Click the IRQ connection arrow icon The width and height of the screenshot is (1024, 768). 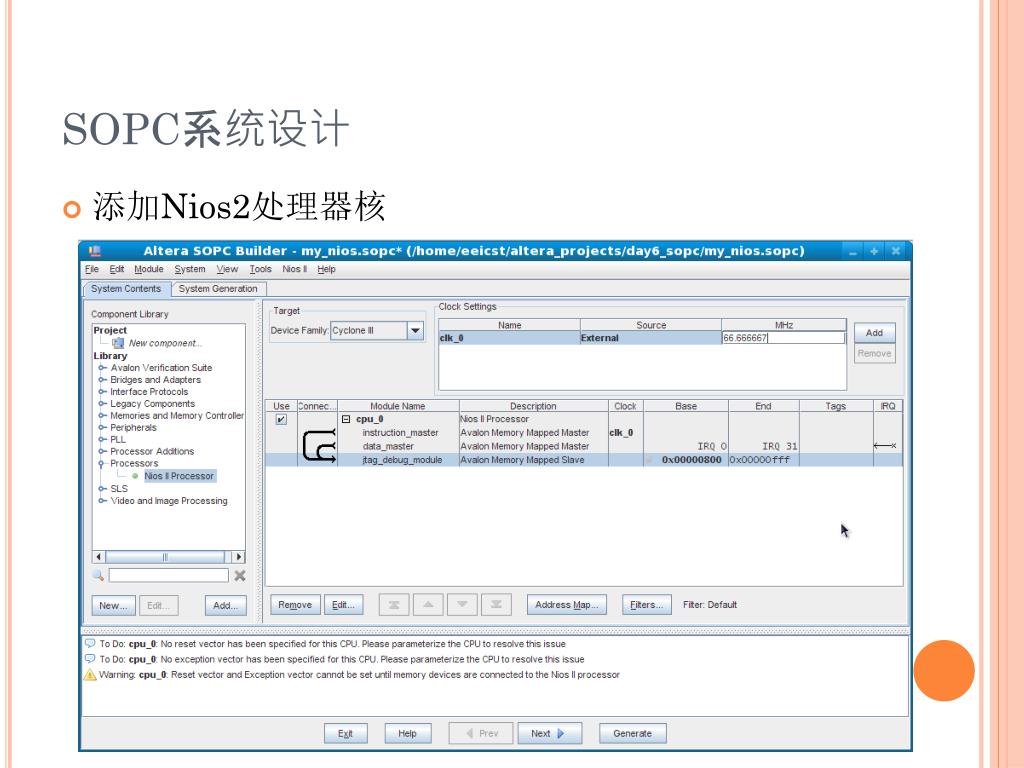pos(885,446)
